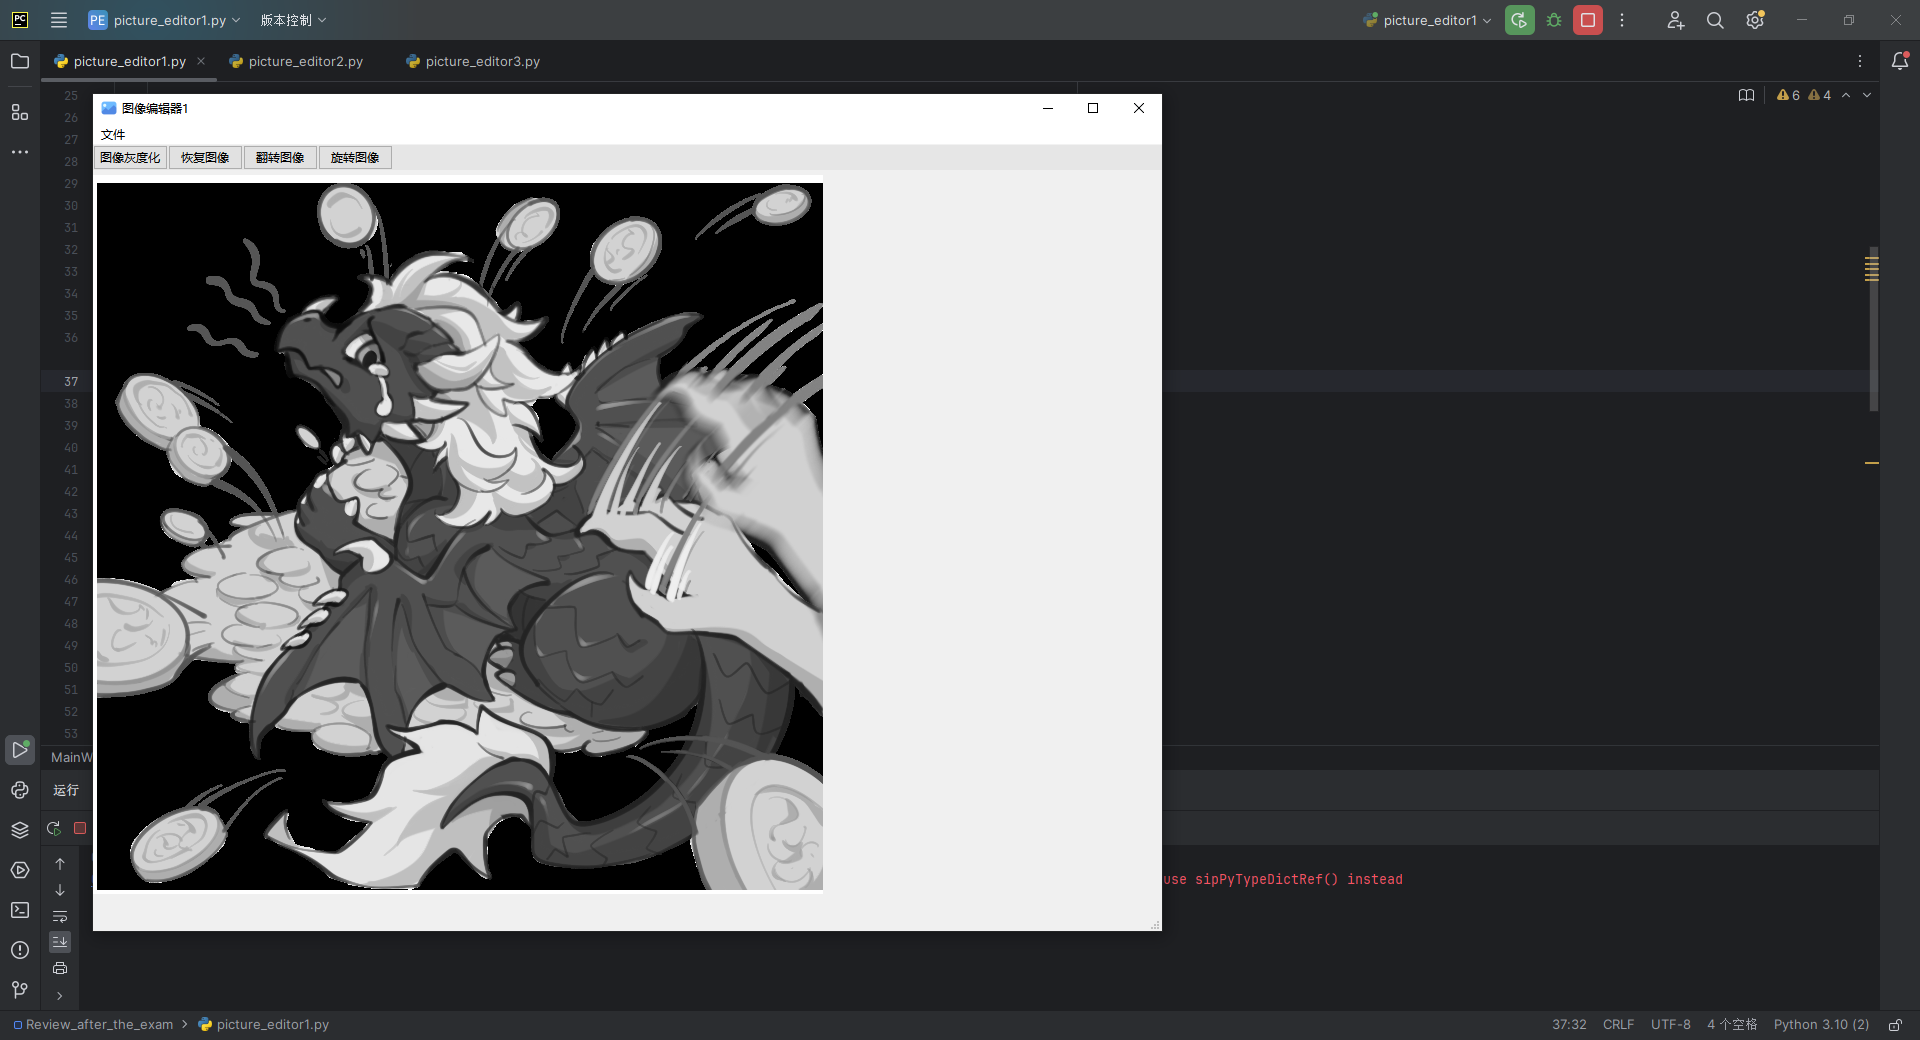Start debugging with the bug icon
The height and width of the screenshot is (1040, 1920).
tap(1554, 20)
